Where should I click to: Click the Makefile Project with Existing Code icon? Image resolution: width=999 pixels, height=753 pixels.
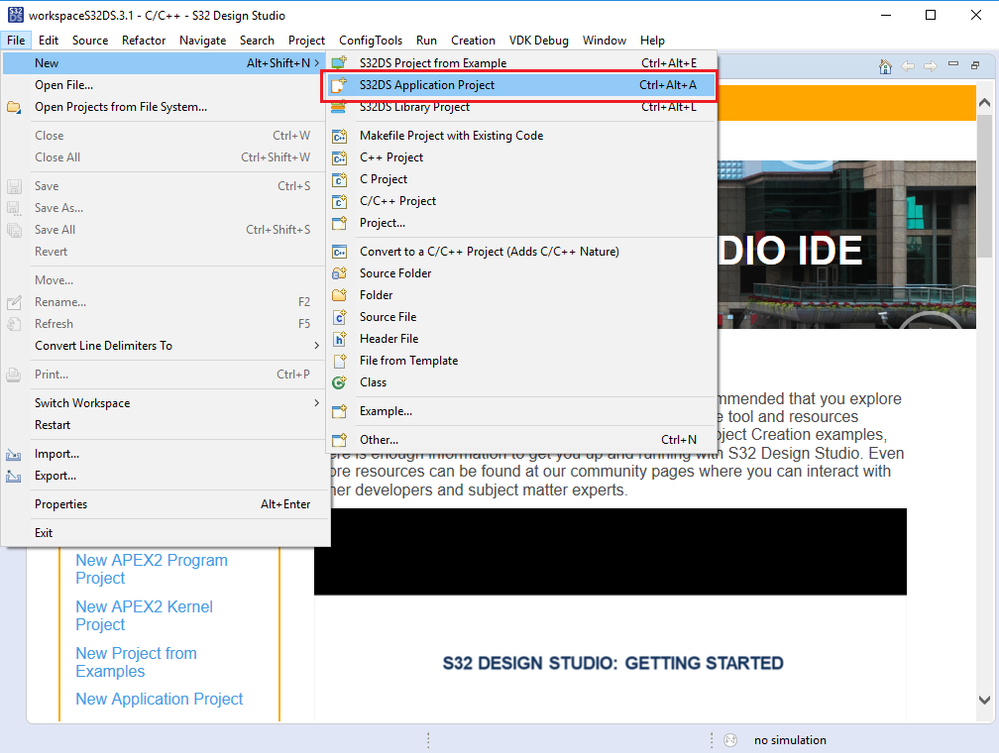(340, 136)
